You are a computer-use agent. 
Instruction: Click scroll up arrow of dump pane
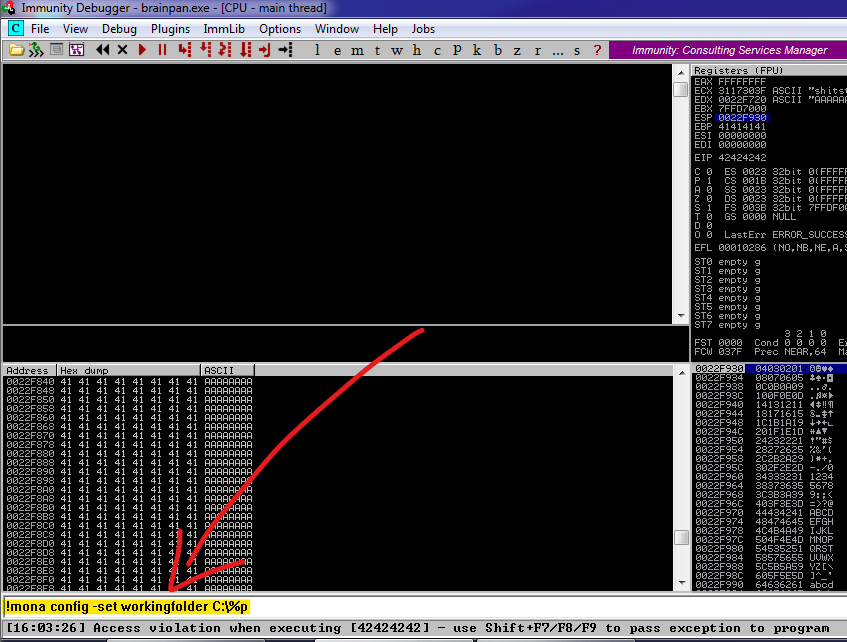click(681, 372)
